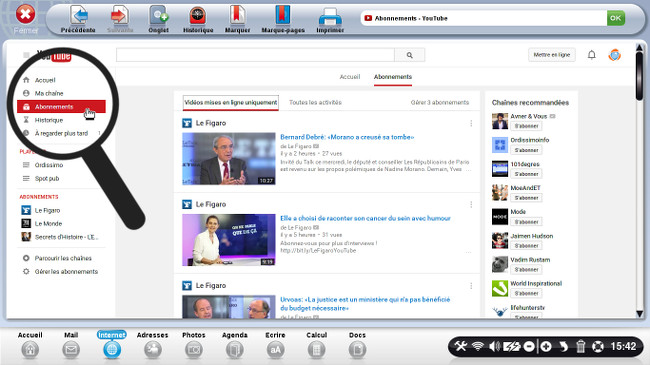Open the Ordissimo playlist

(x=49, y=165)
